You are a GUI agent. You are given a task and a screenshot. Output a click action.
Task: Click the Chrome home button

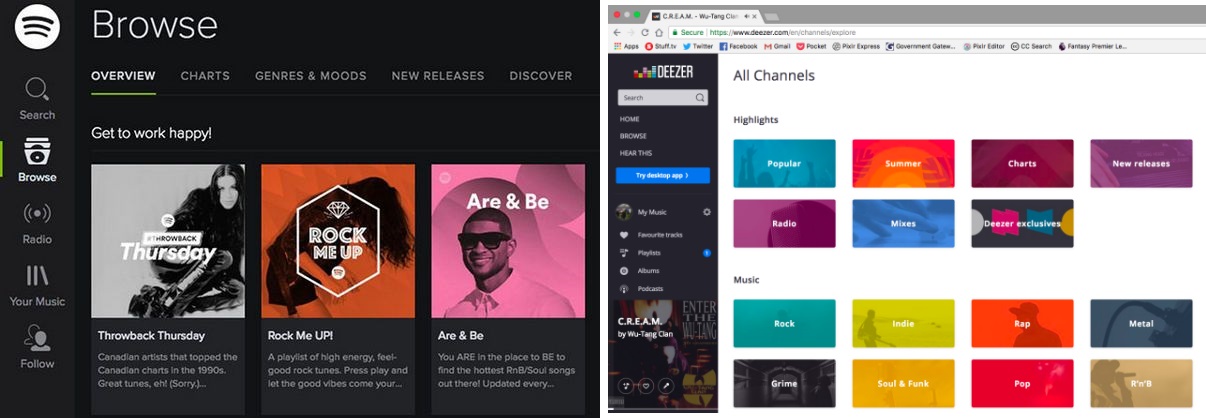coord(660,32)
